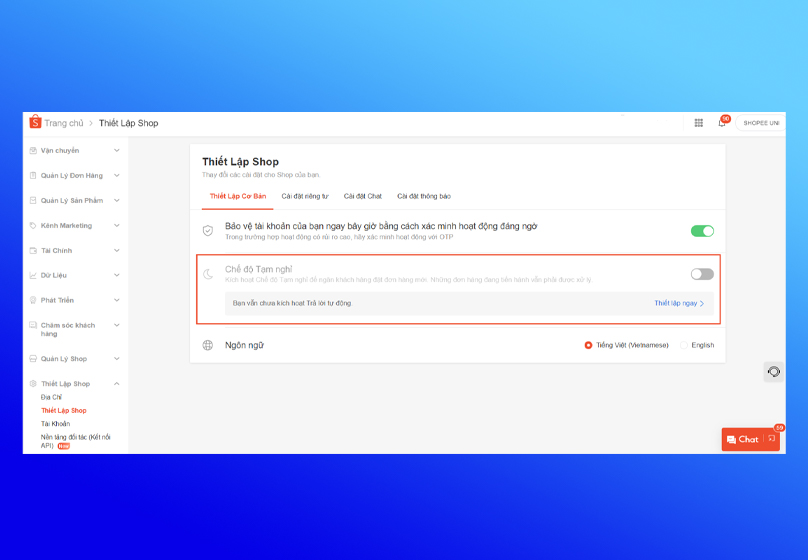
Task: Switch to the Cài đặt Chat tab
Action: (362, 196)
